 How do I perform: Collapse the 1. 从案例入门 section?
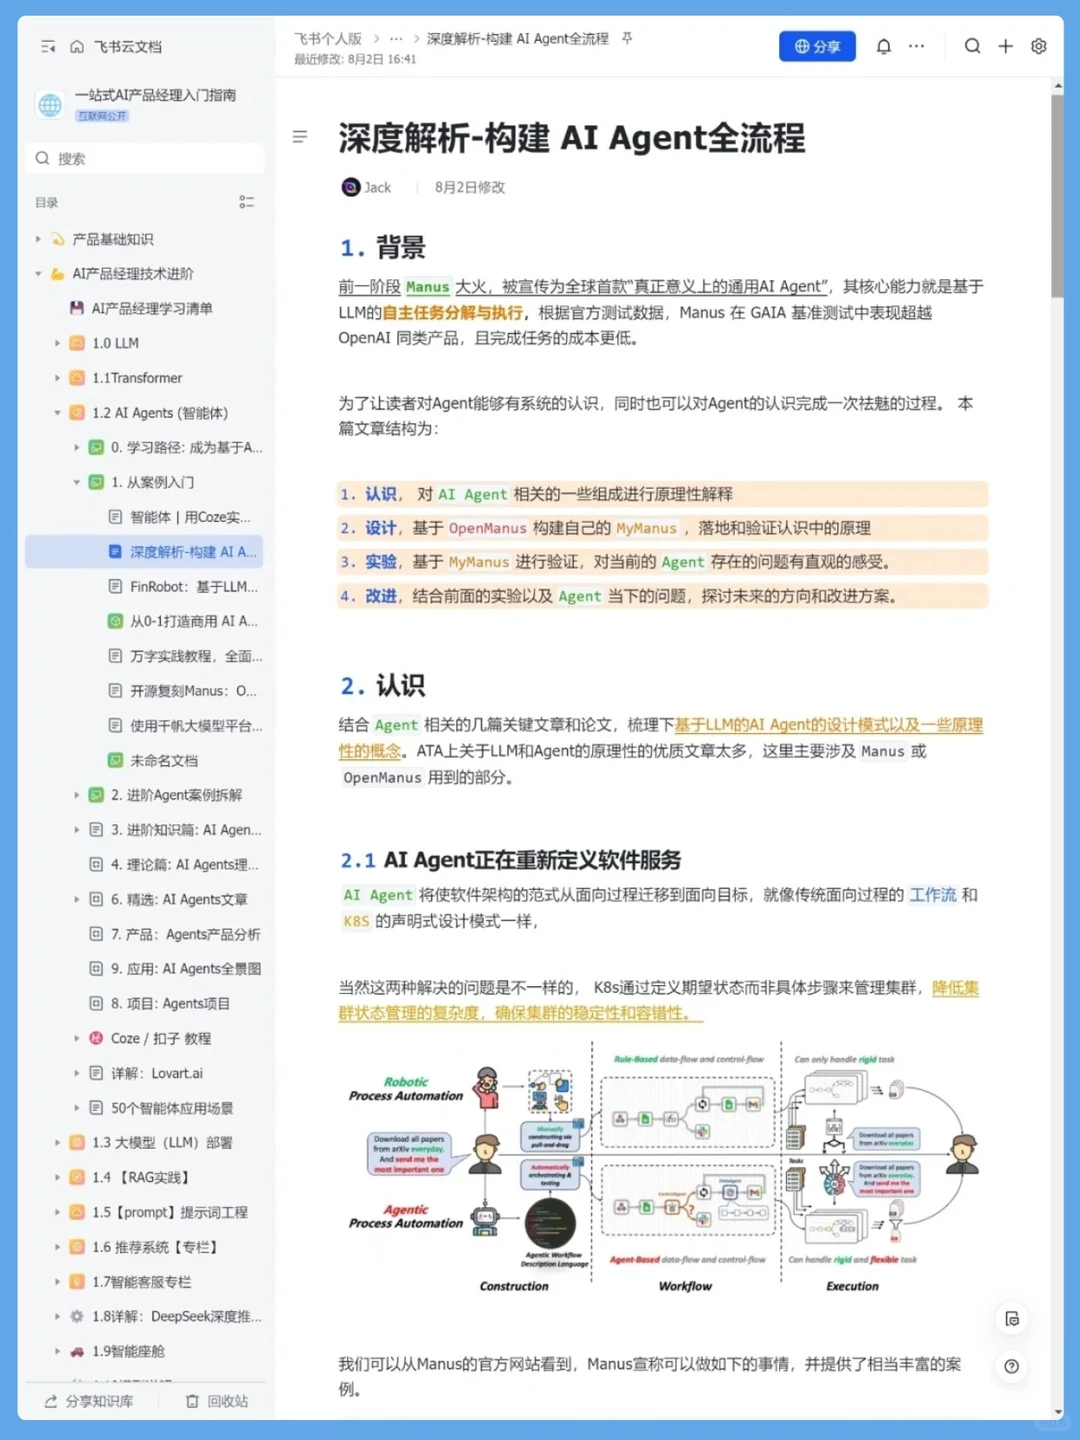(77, 482)
